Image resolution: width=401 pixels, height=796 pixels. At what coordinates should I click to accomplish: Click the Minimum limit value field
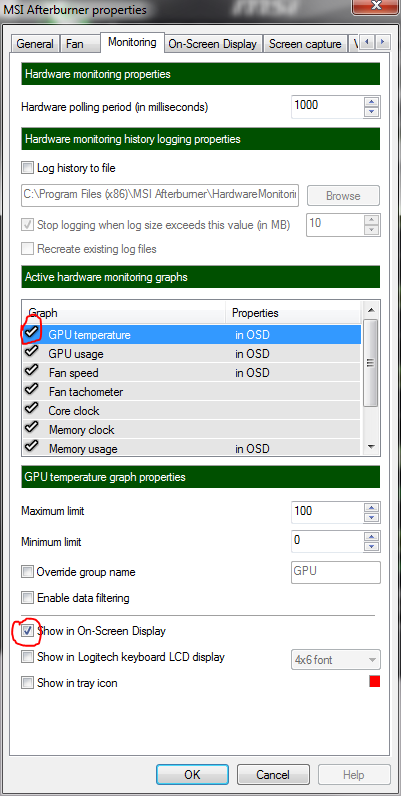point(327,542)
